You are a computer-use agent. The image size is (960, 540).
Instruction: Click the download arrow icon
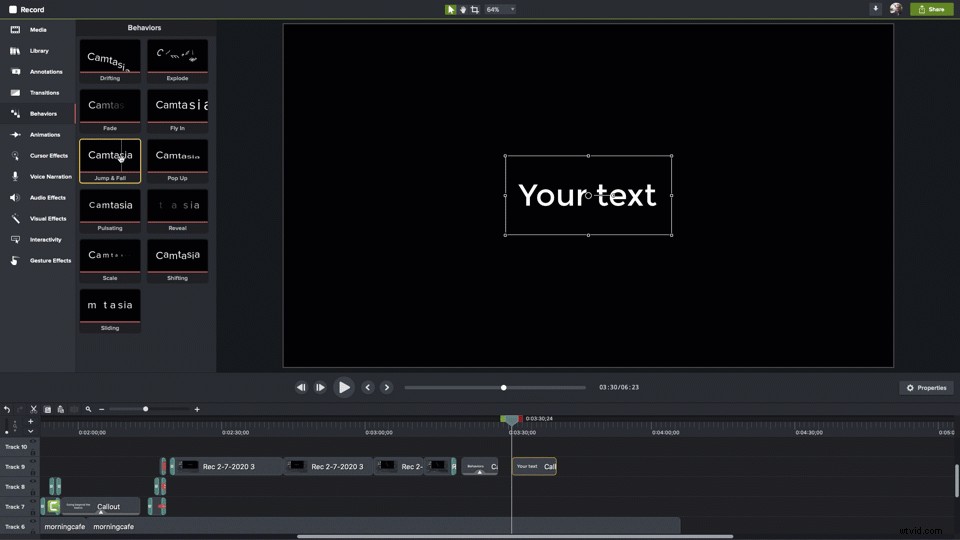[876, 9]
